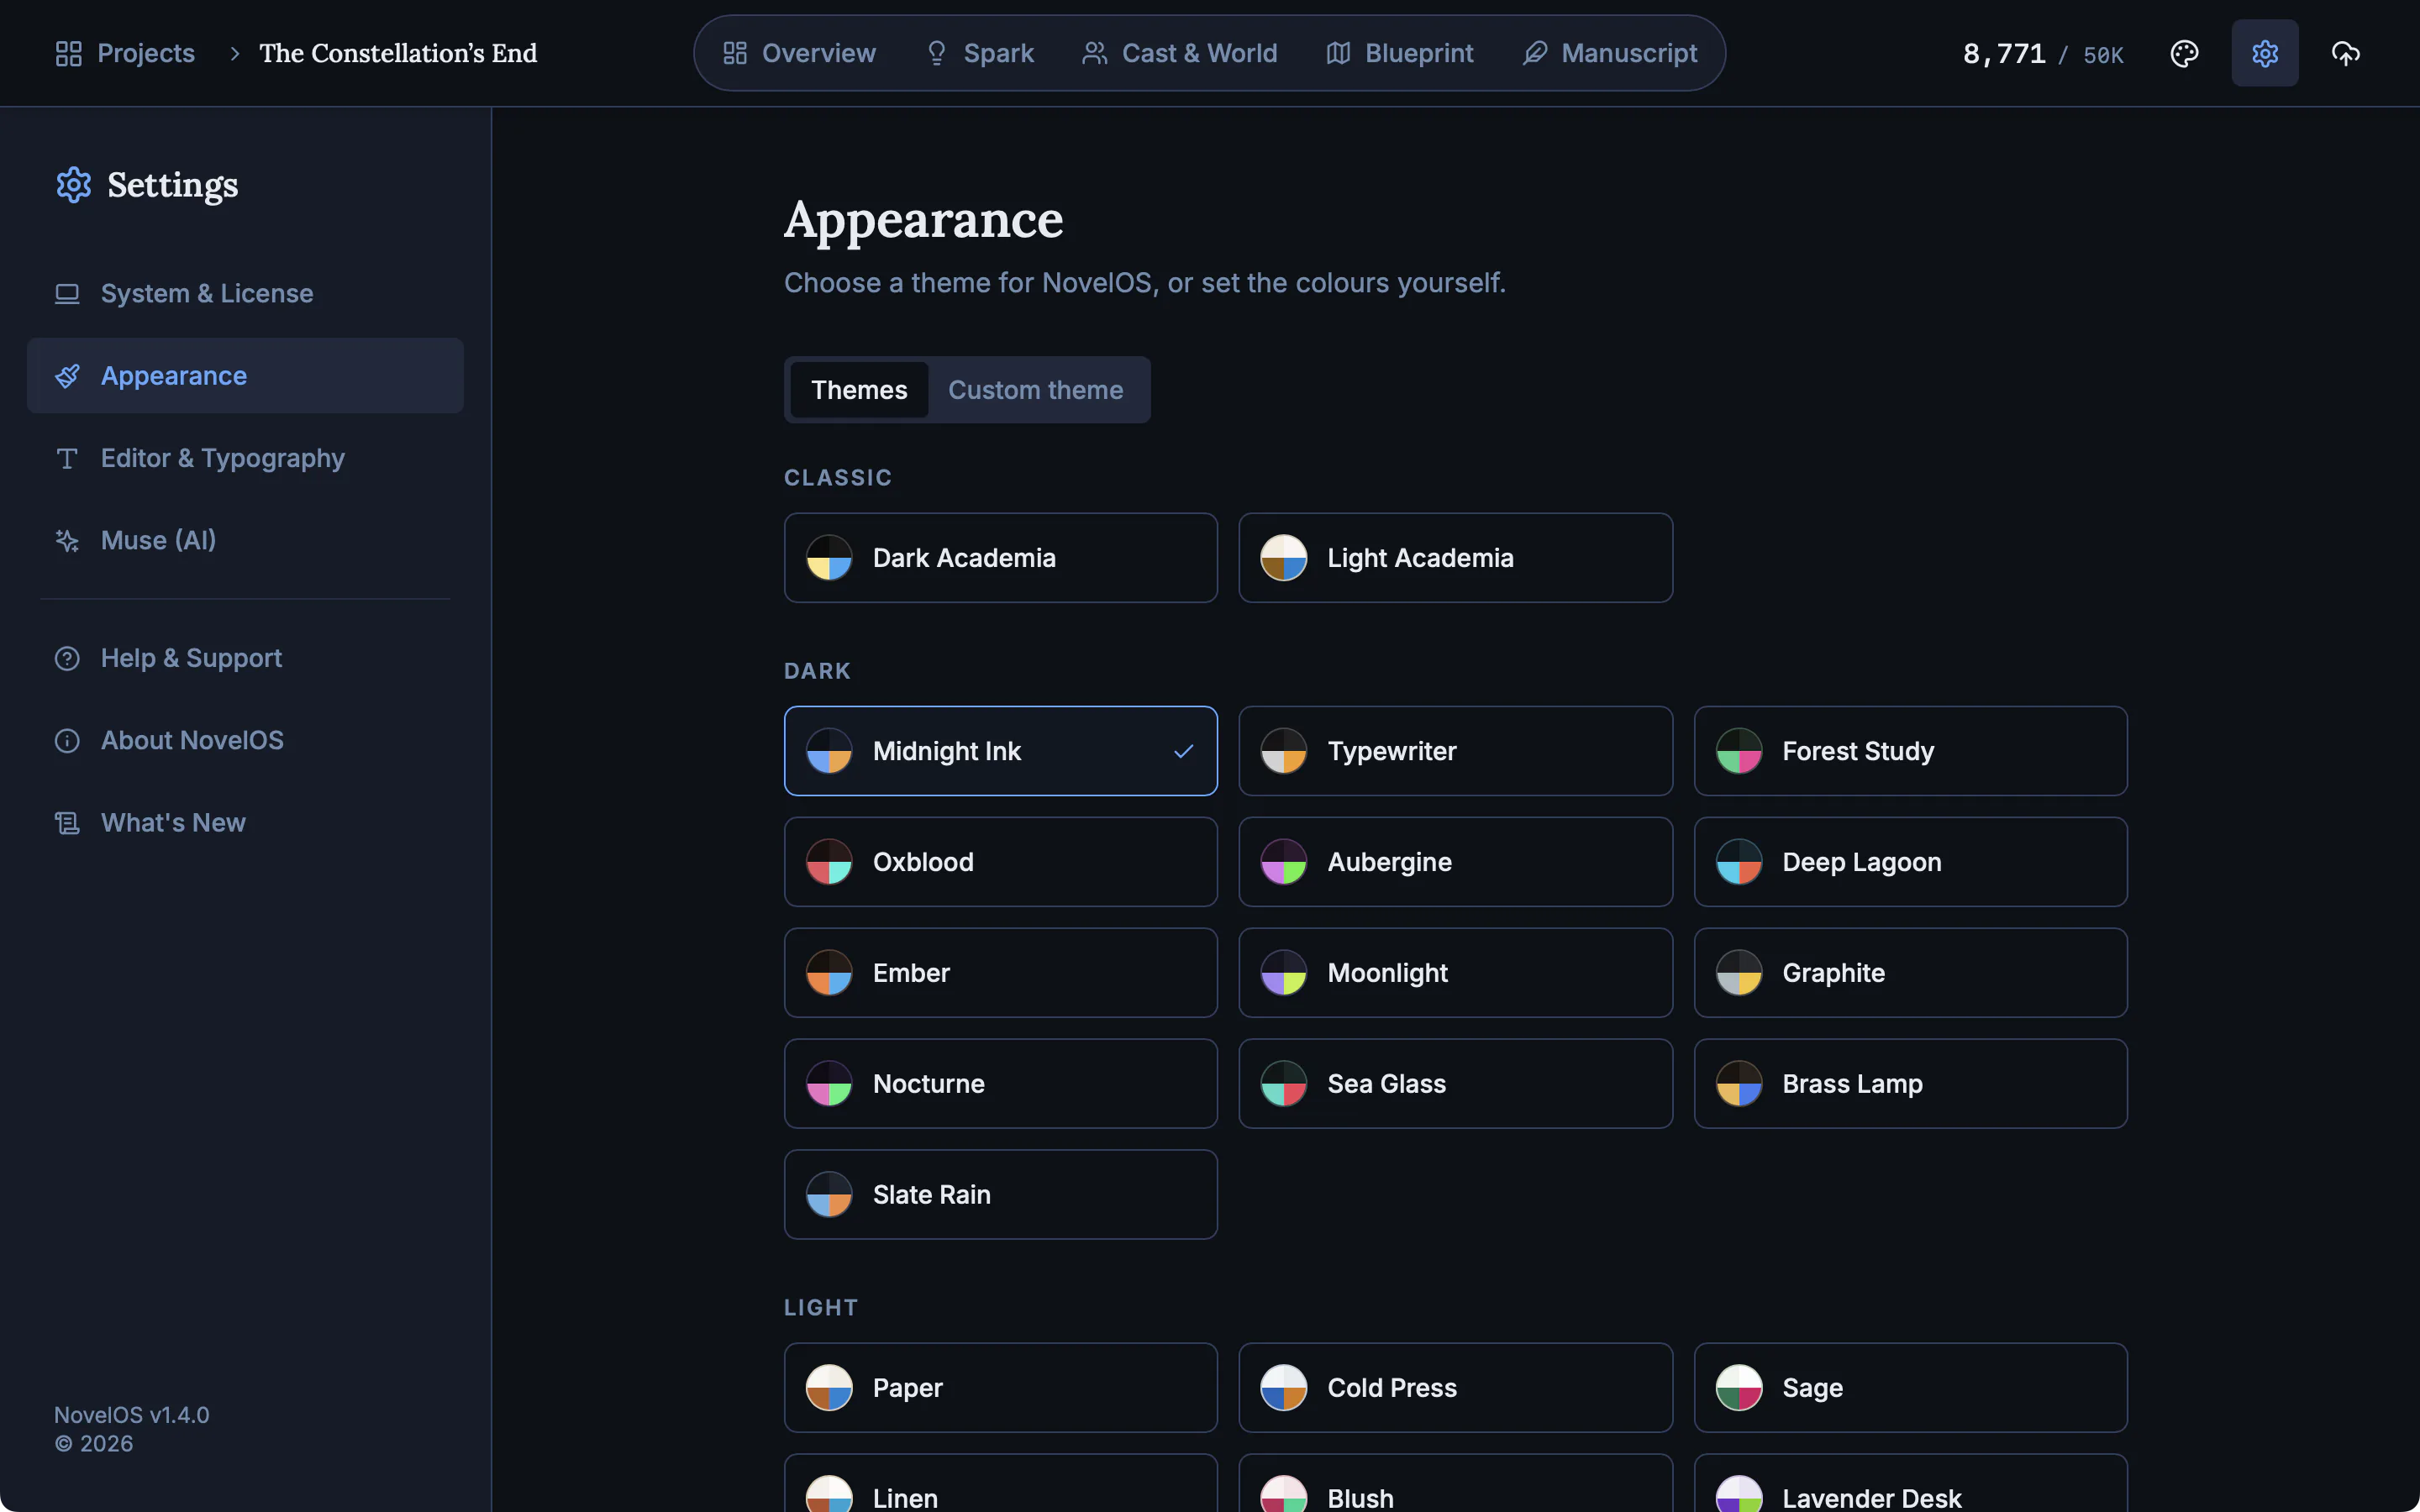Open System & License settings
This screenshot has width=2420, height=1512.
(x=245, y=294)
